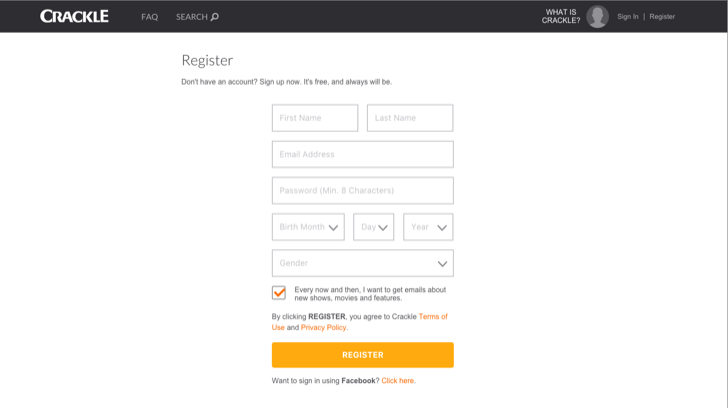Open the Gender dropdown
Image resolution: width=728 pixels, height=408 pixels.
(363, 263)
